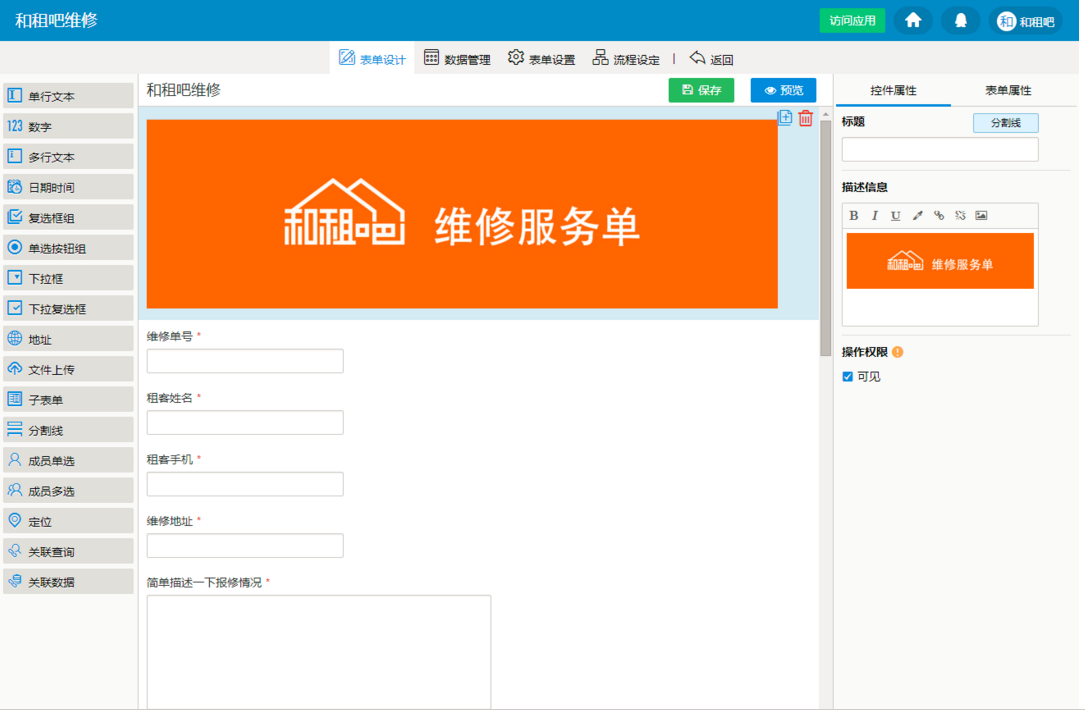Open notifications bell icon
This screenshot has width=1085, height=710.
pos(960,21)
